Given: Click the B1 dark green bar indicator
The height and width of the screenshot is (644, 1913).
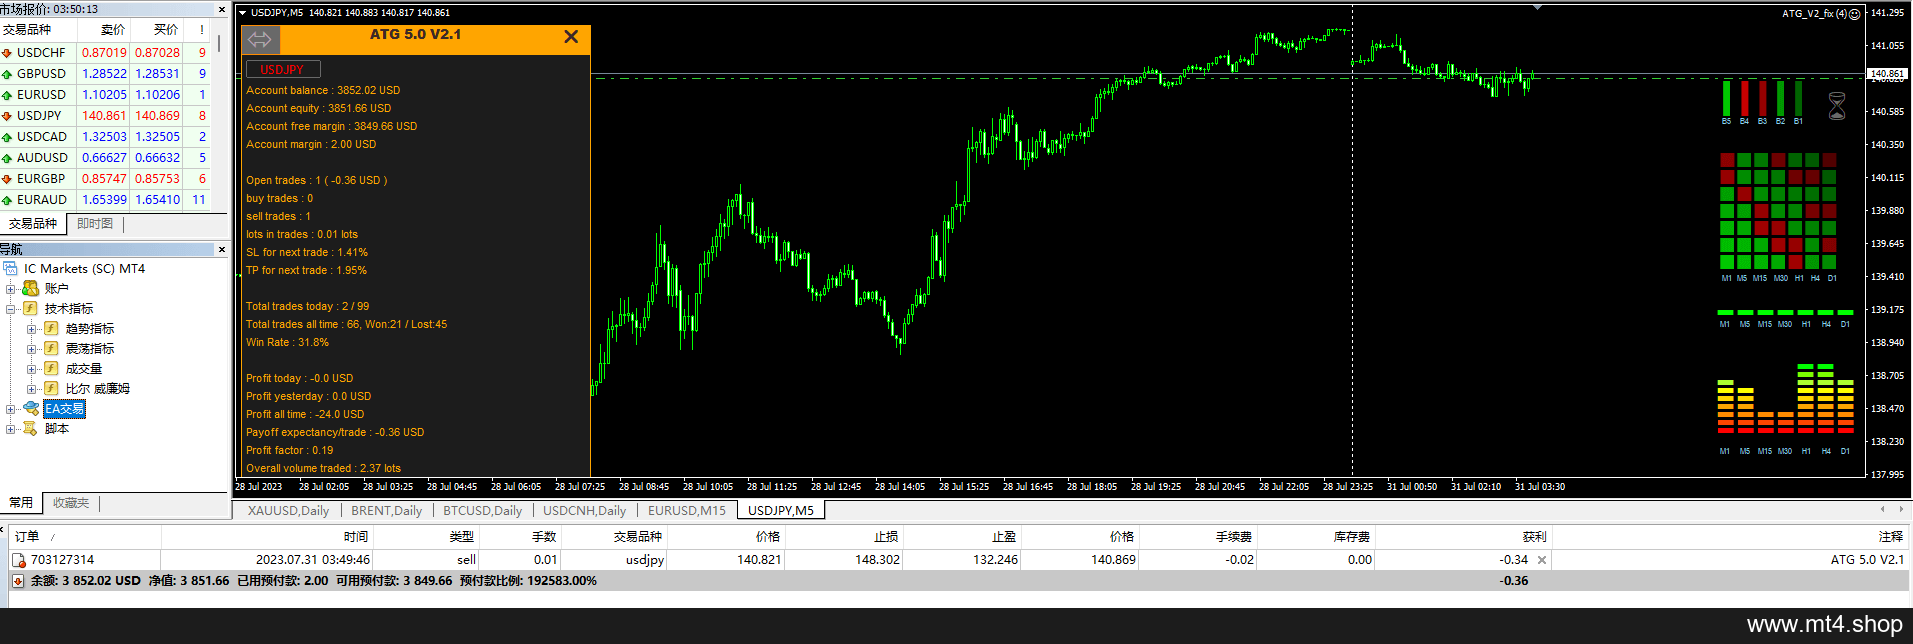Looking at the screenshot, I should click(x=1798, y=99).
